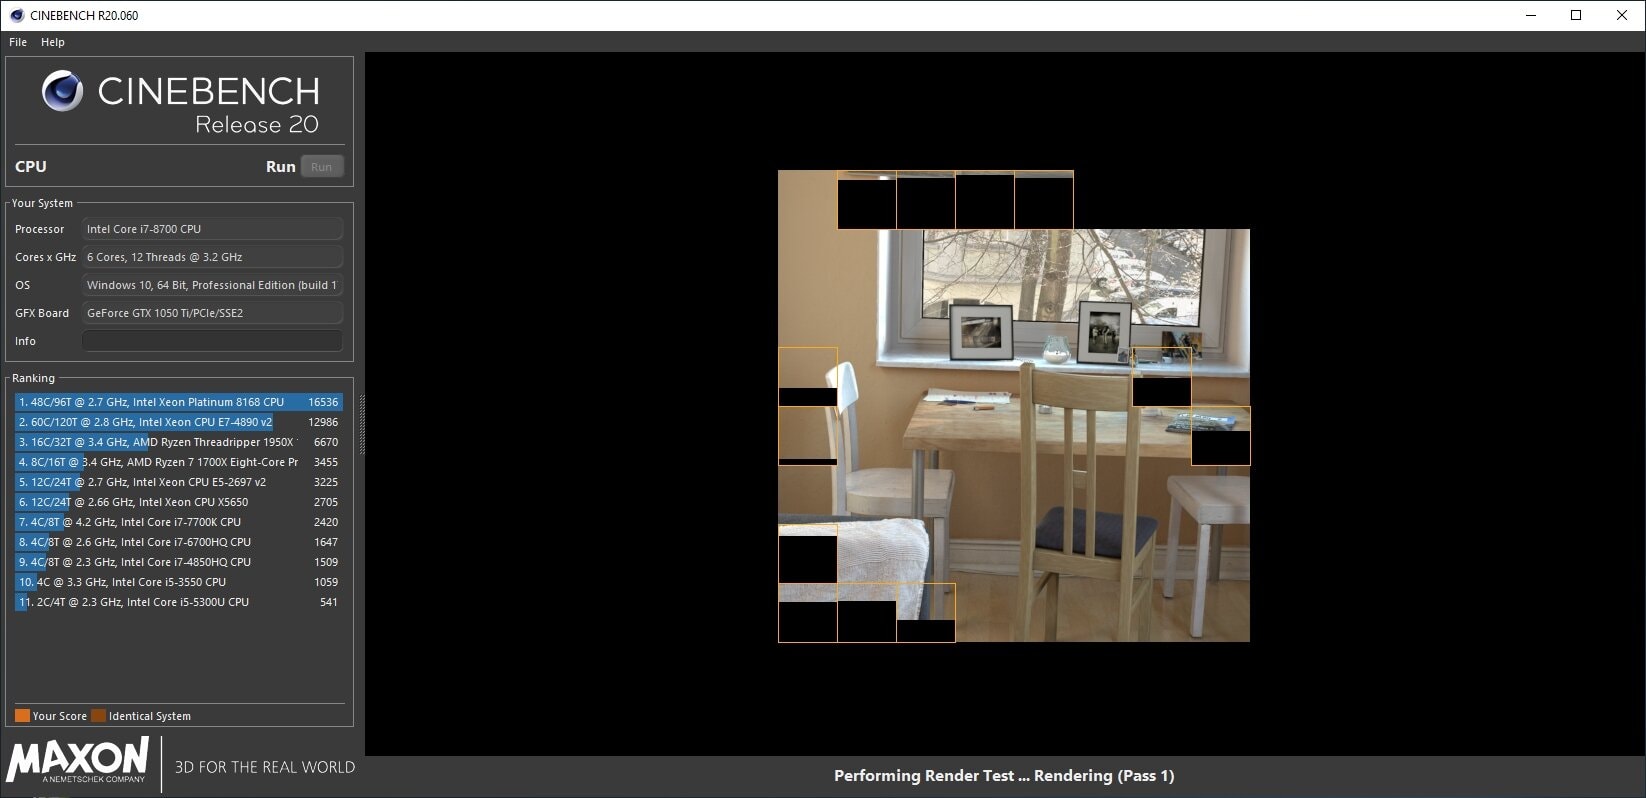Click the empty Info input field
Image resolution: width=1646 pixels, height=798 pixels.
pyautogui.click(x=212, y=341)
